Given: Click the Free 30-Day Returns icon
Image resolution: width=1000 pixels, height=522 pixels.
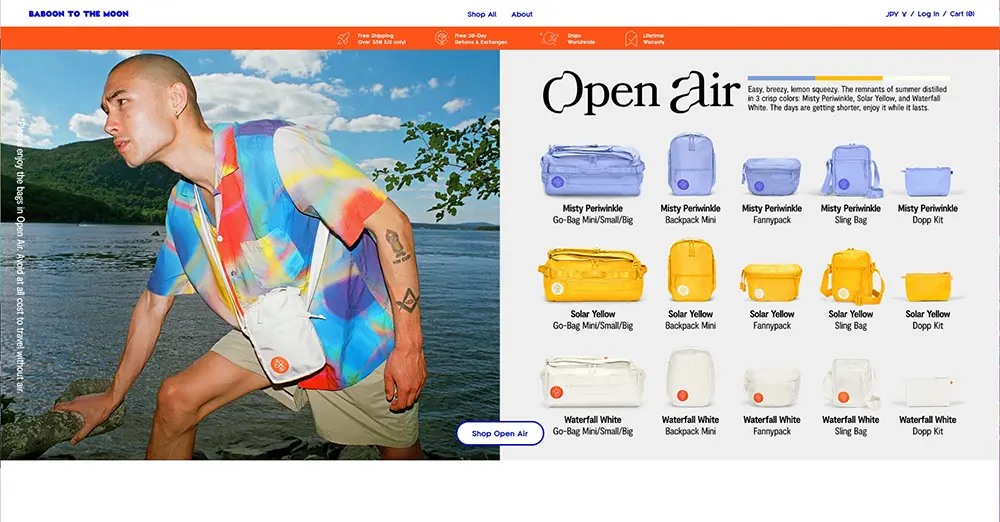Looking at the screenshot, I should (x=441, y=39).
